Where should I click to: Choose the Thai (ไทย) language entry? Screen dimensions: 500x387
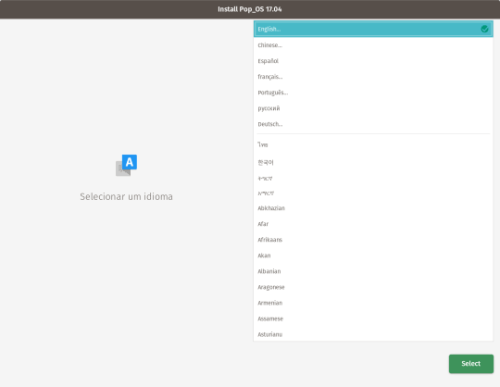373,145
